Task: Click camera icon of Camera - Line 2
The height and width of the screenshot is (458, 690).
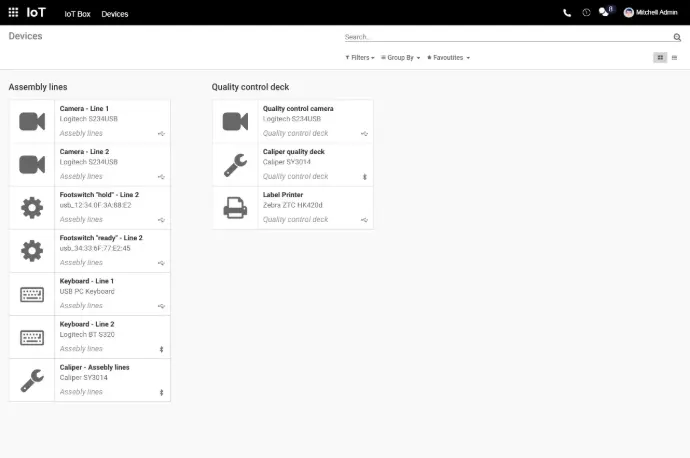Action: click(x=32, y=165)
